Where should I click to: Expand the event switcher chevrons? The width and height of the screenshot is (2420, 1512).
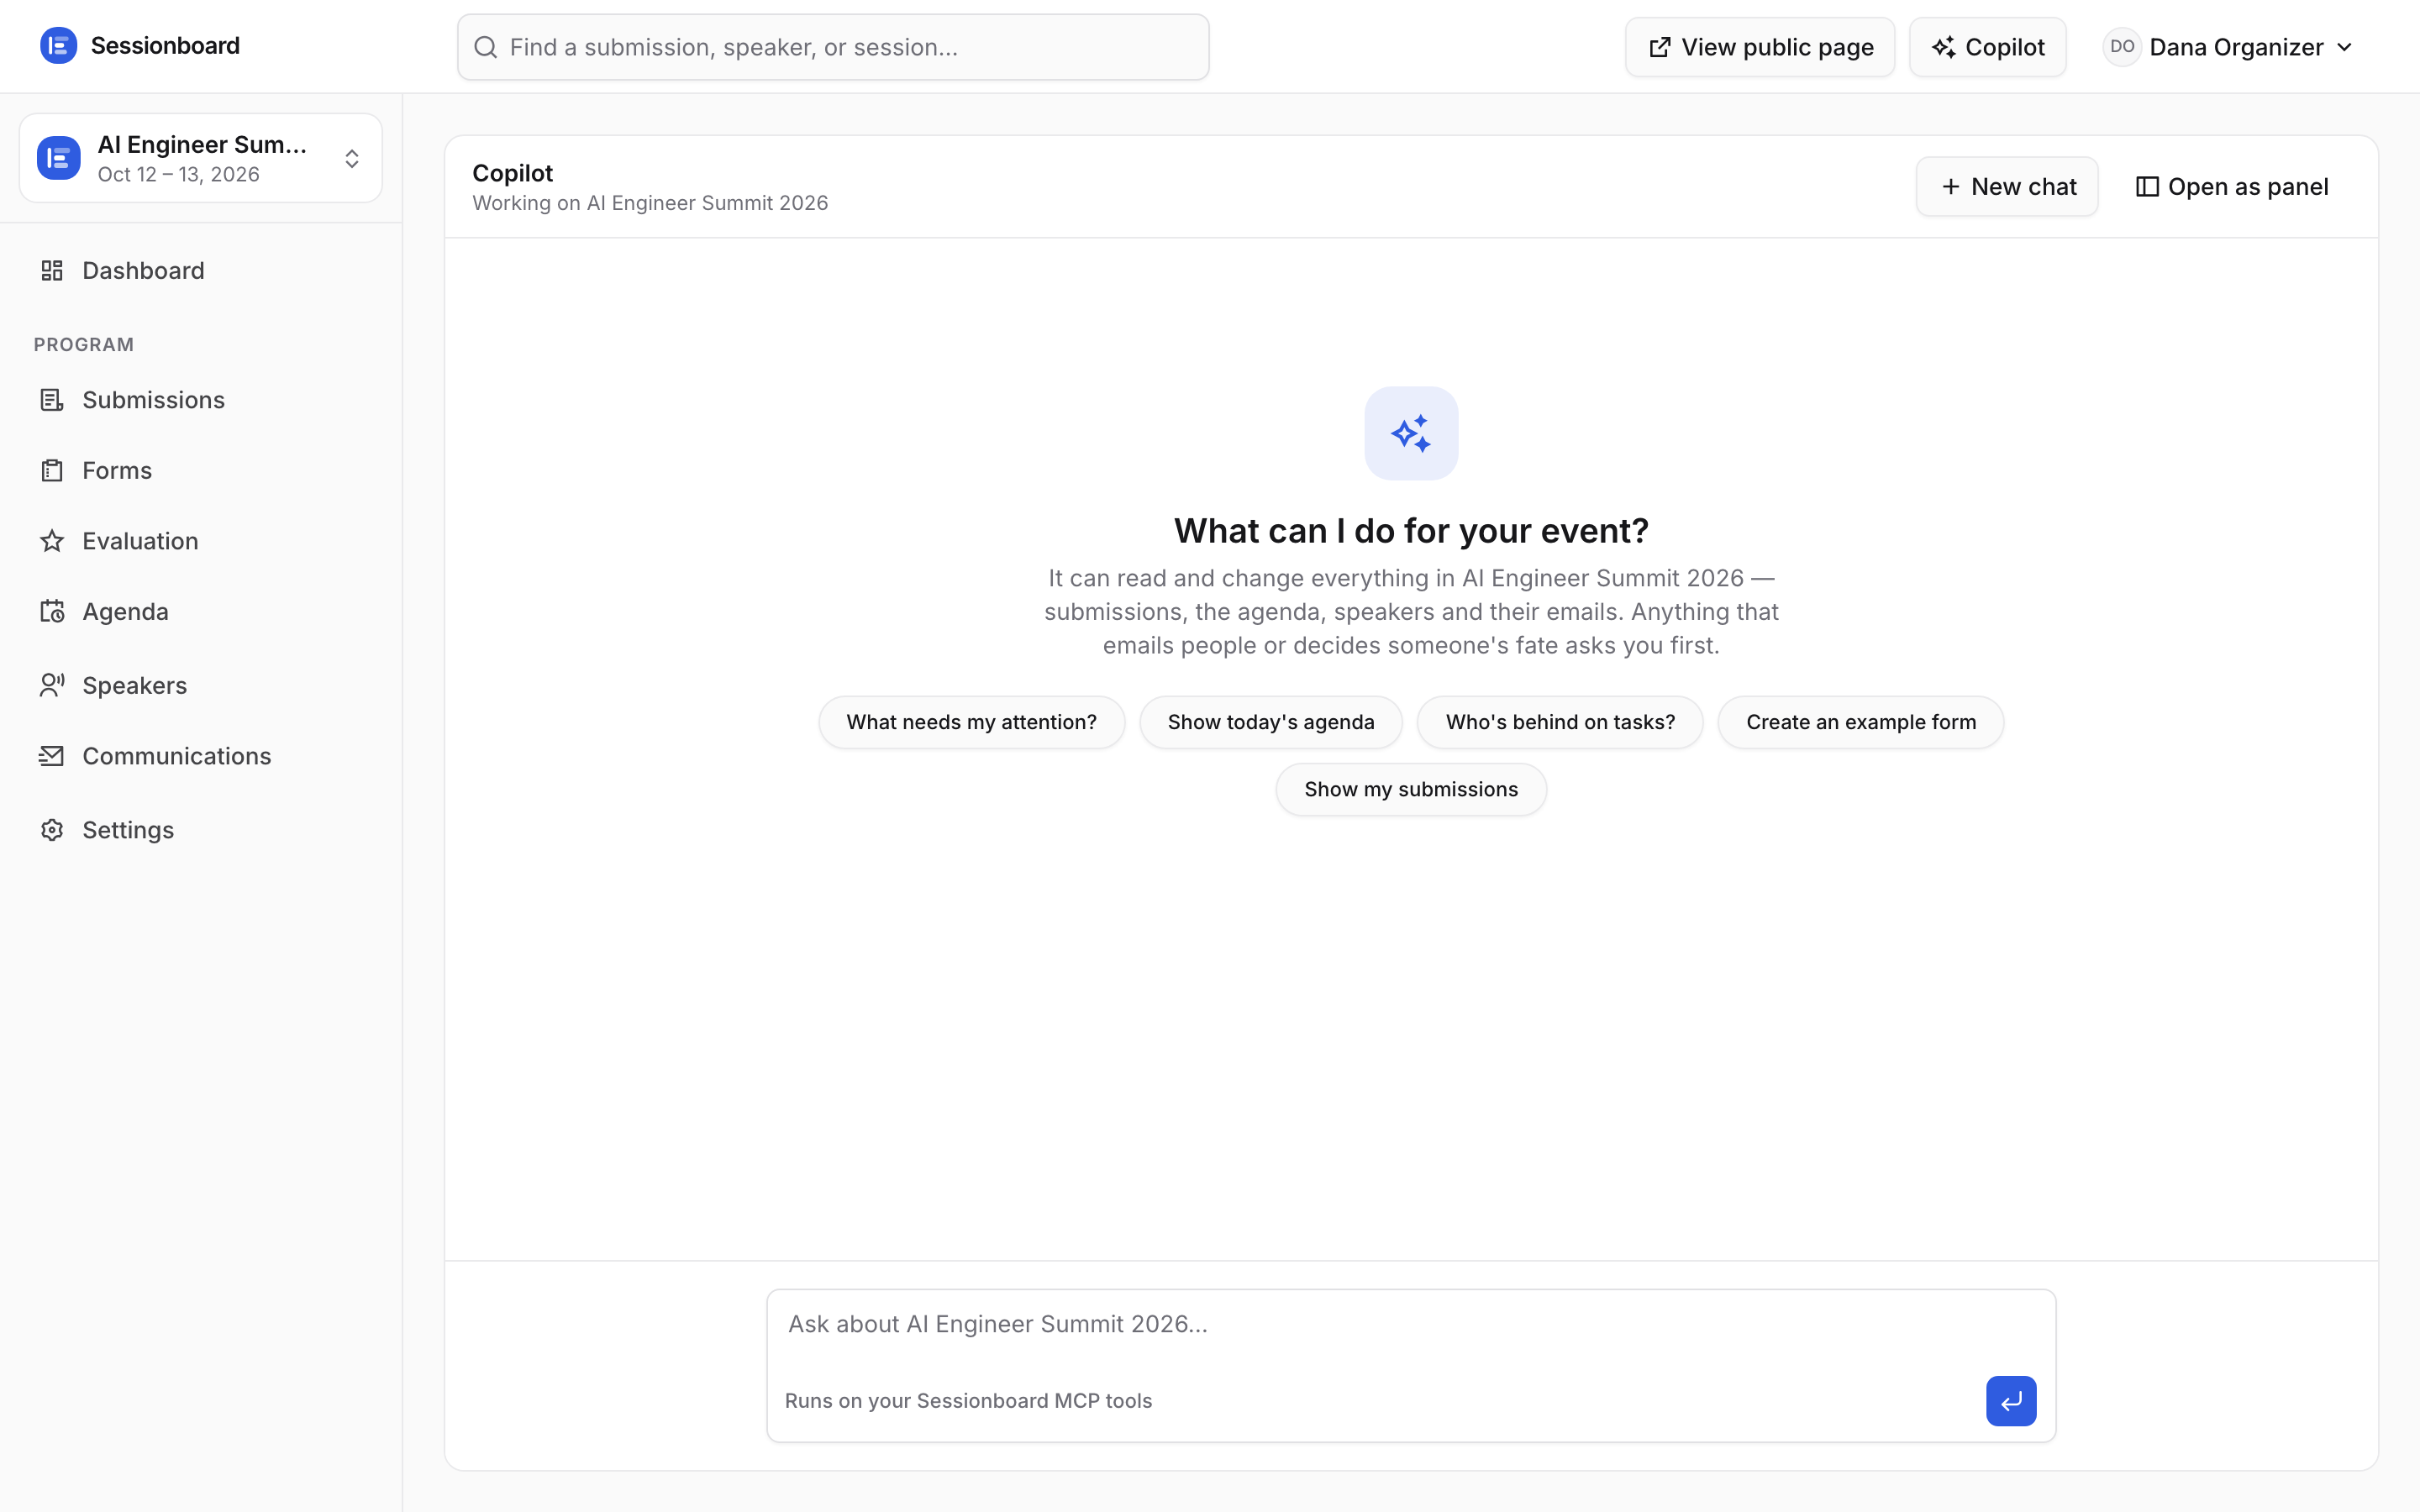coord(352,159)
